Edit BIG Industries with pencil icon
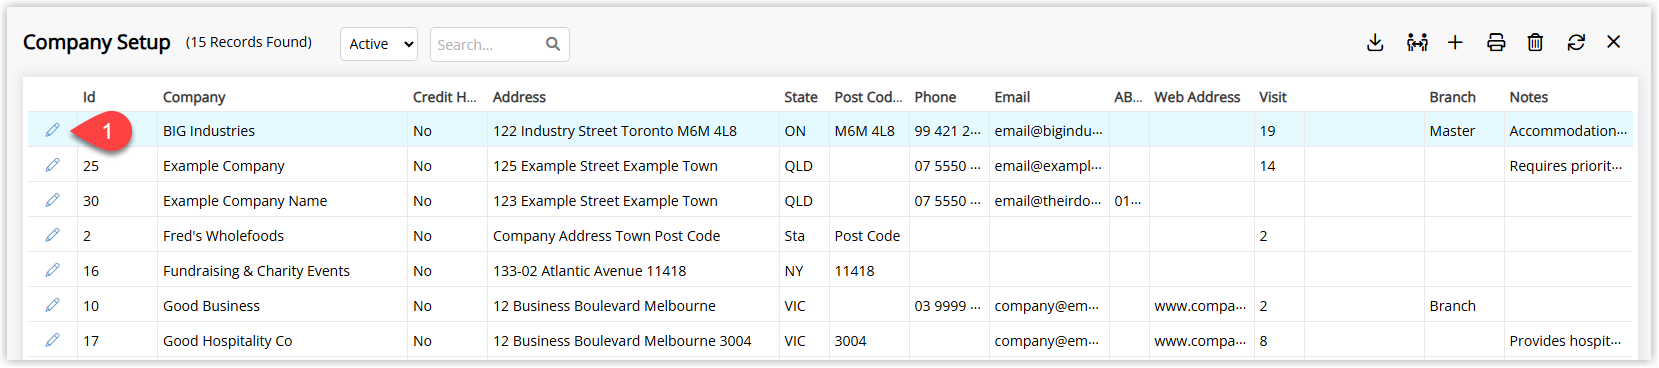1659x368 pixels. click(52, 130)
